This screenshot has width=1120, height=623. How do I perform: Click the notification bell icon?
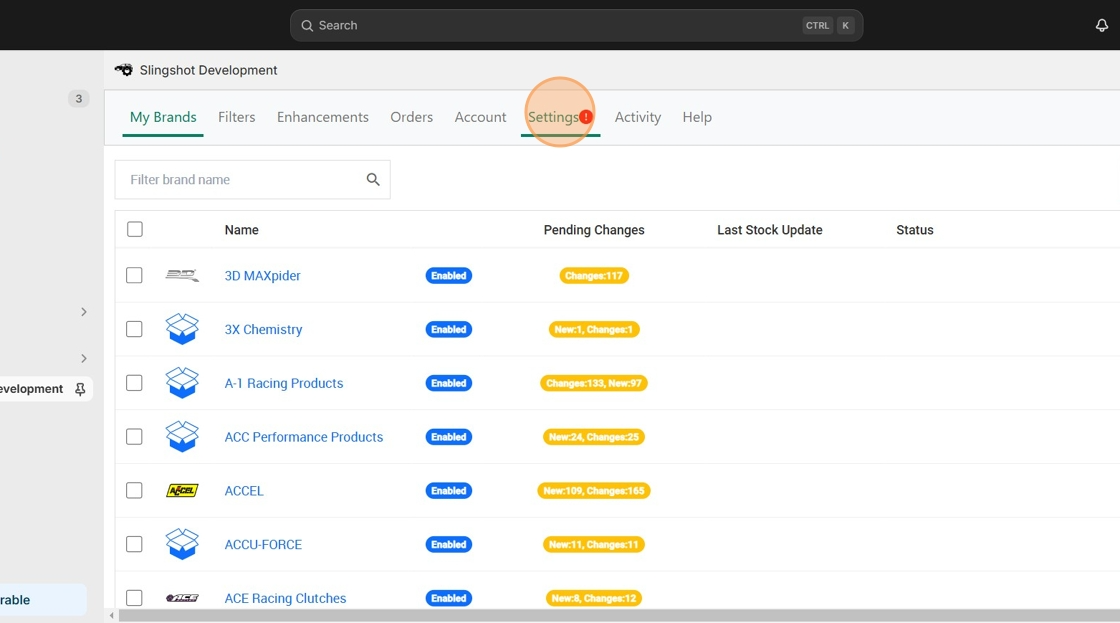pos(1101,25)
